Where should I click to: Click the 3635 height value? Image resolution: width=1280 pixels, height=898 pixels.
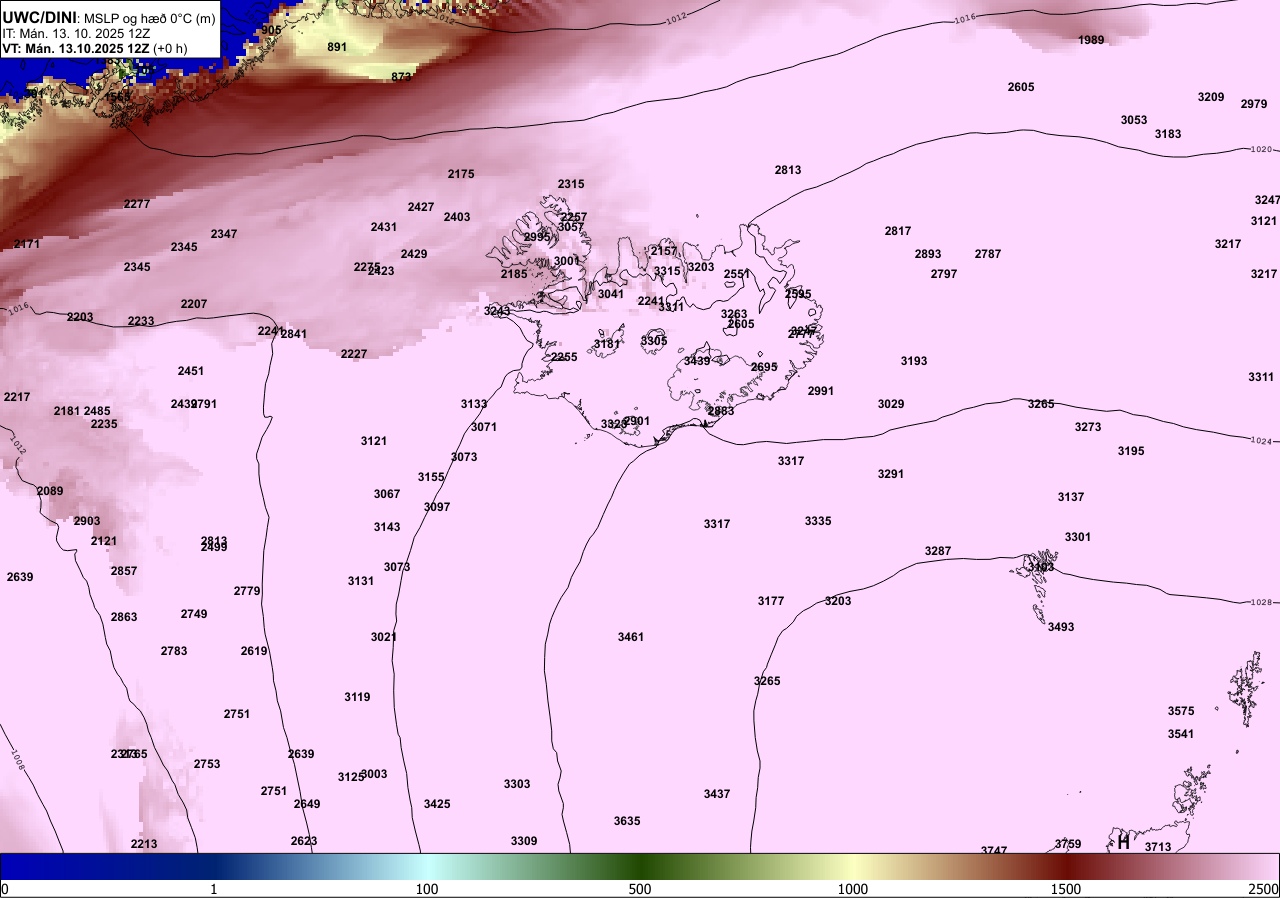(x=627, y=821)
